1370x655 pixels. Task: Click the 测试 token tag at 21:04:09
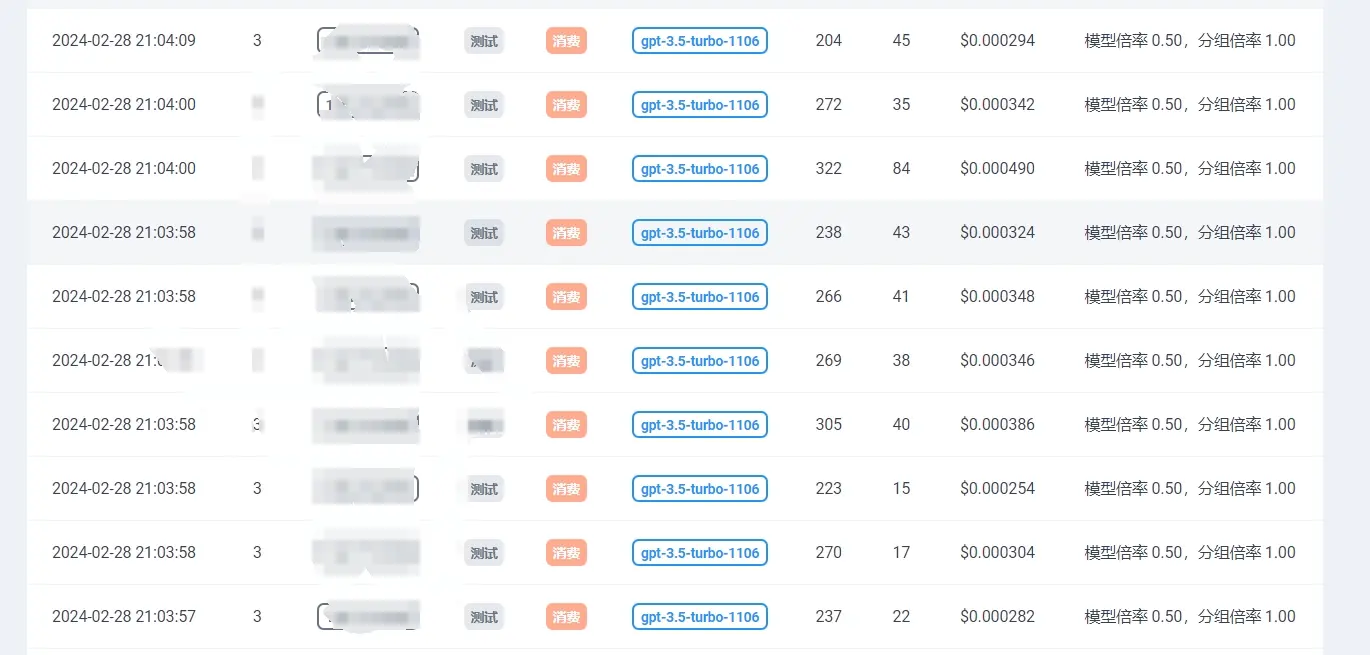point(484,41)
